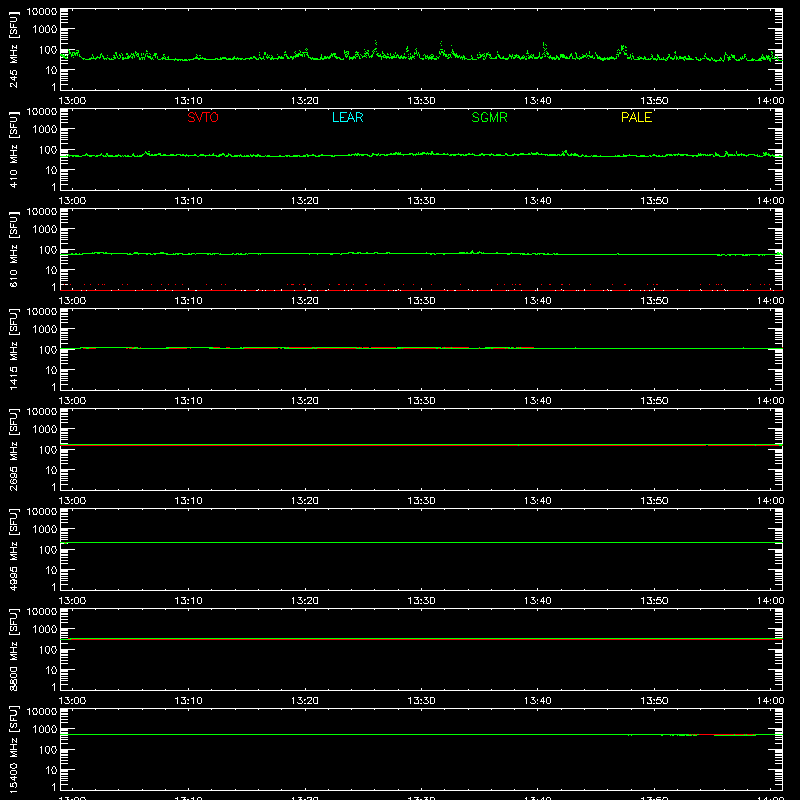The image size is (800, 800).
Task: Click the 10000 y-axis value in 4995 MHz panel
Action: pos(42,512)
